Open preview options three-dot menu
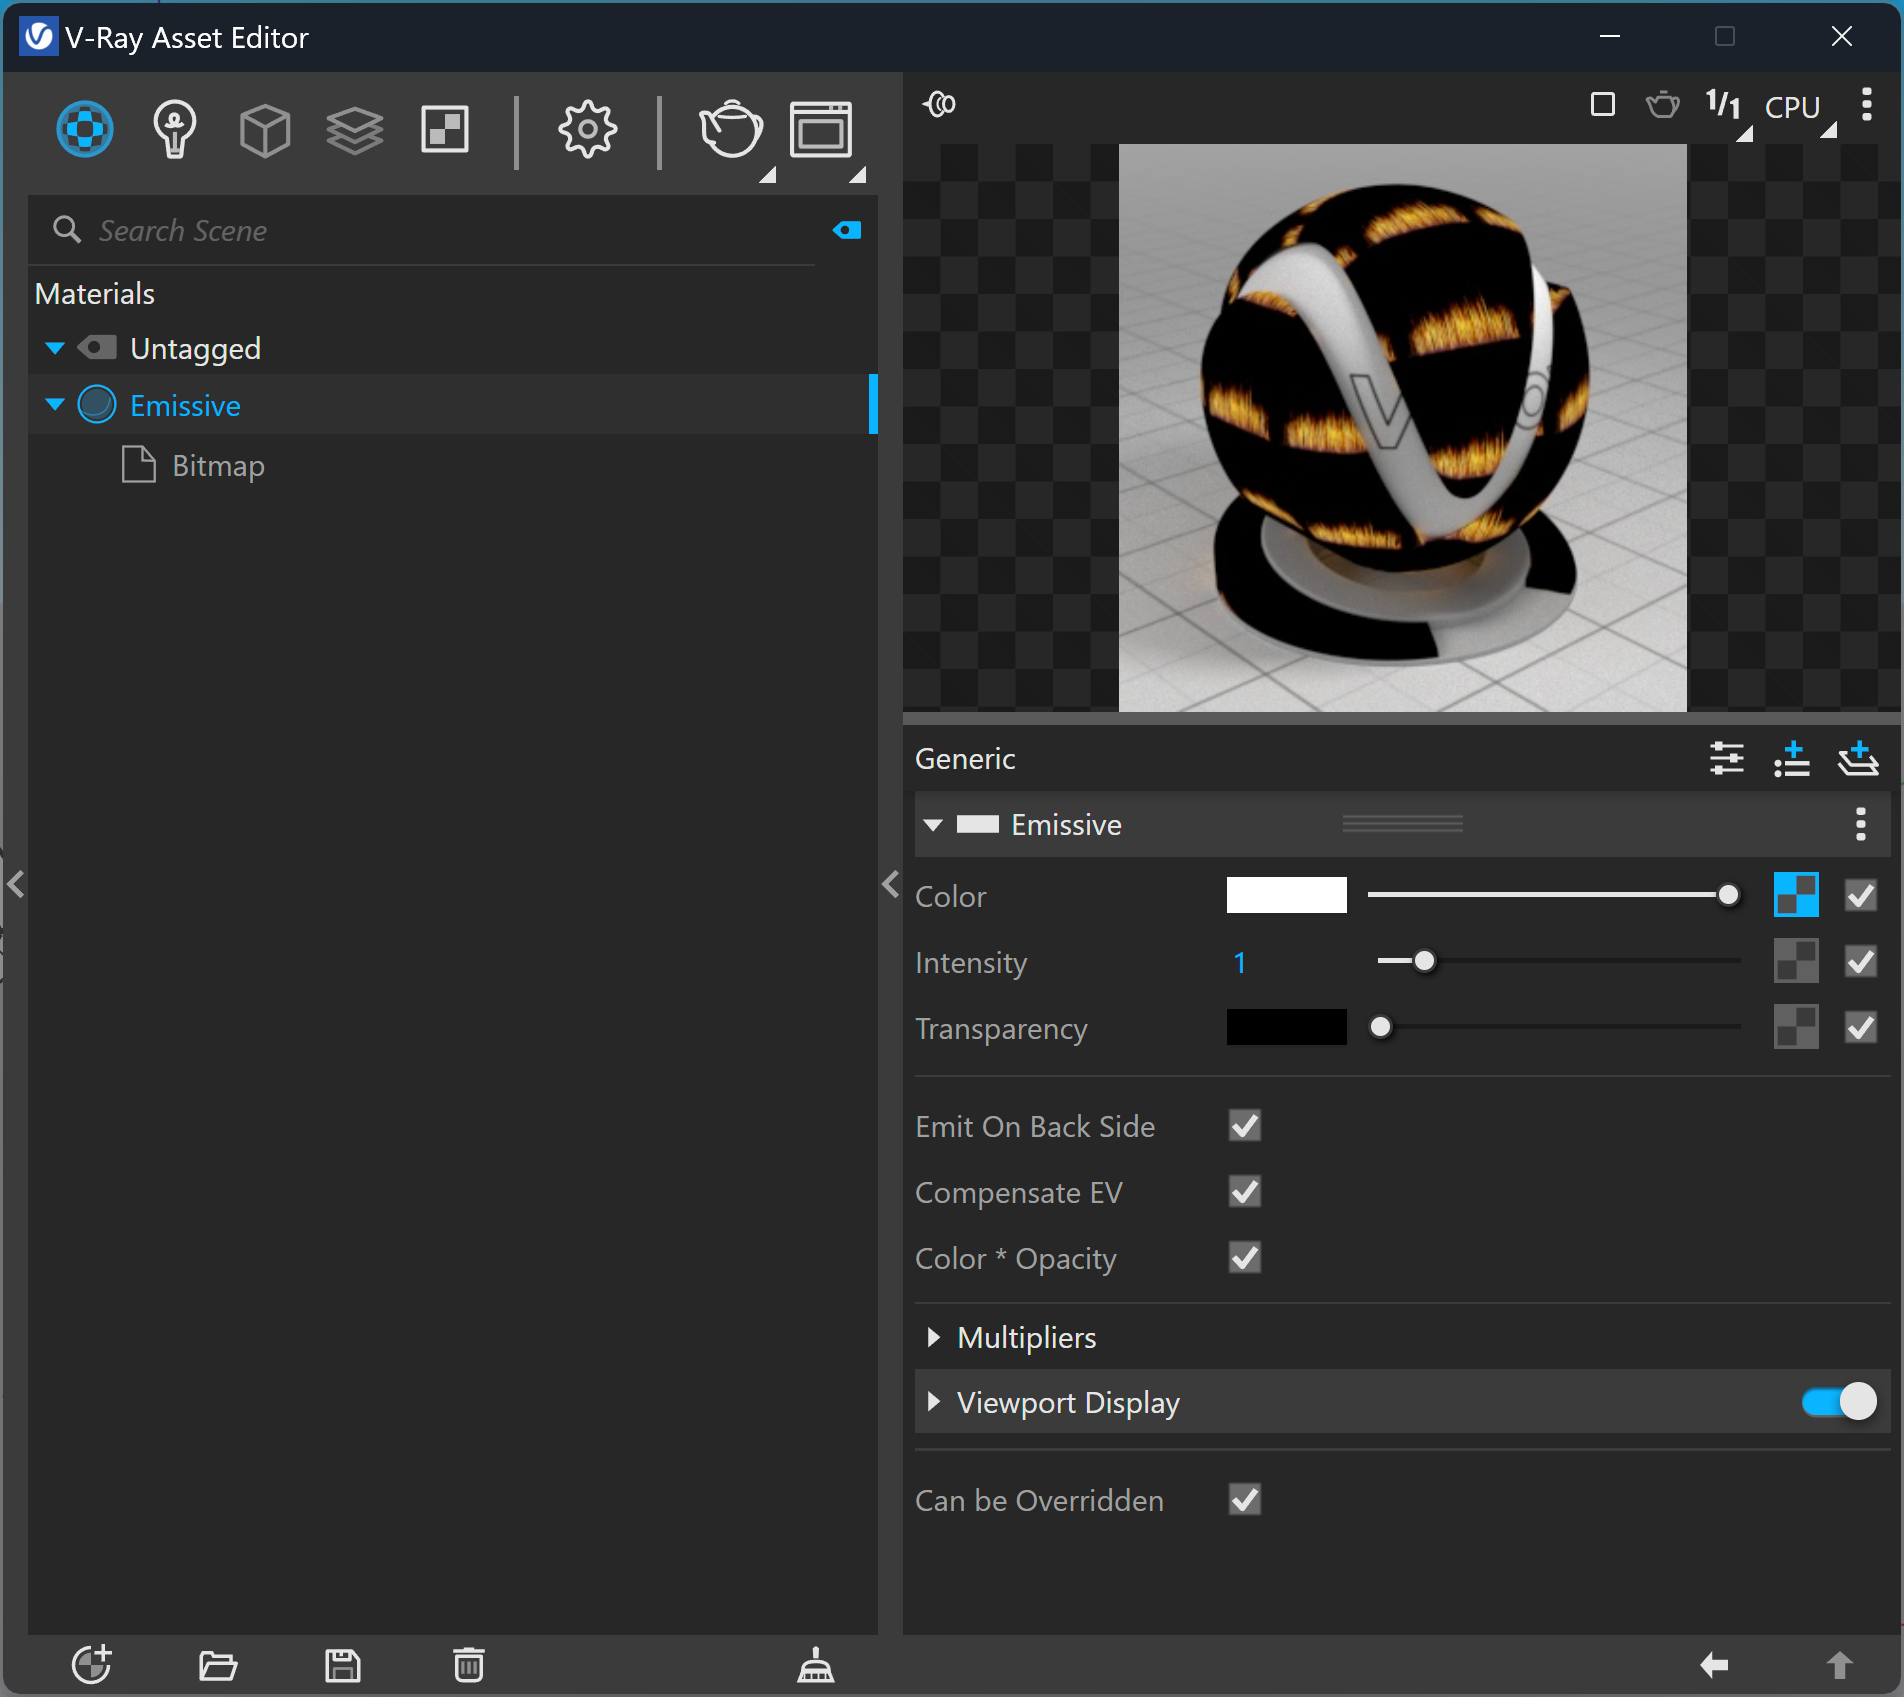 coord(1866,104)
